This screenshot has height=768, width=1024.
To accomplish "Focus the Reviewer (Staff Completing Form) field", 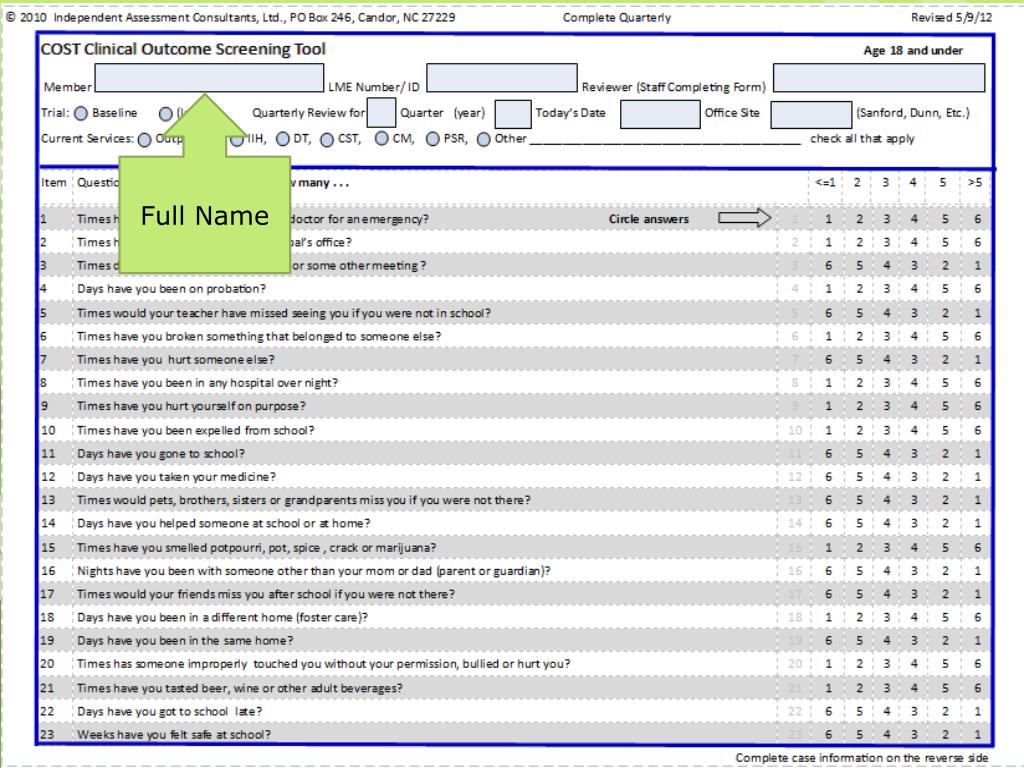I will 879,78.
